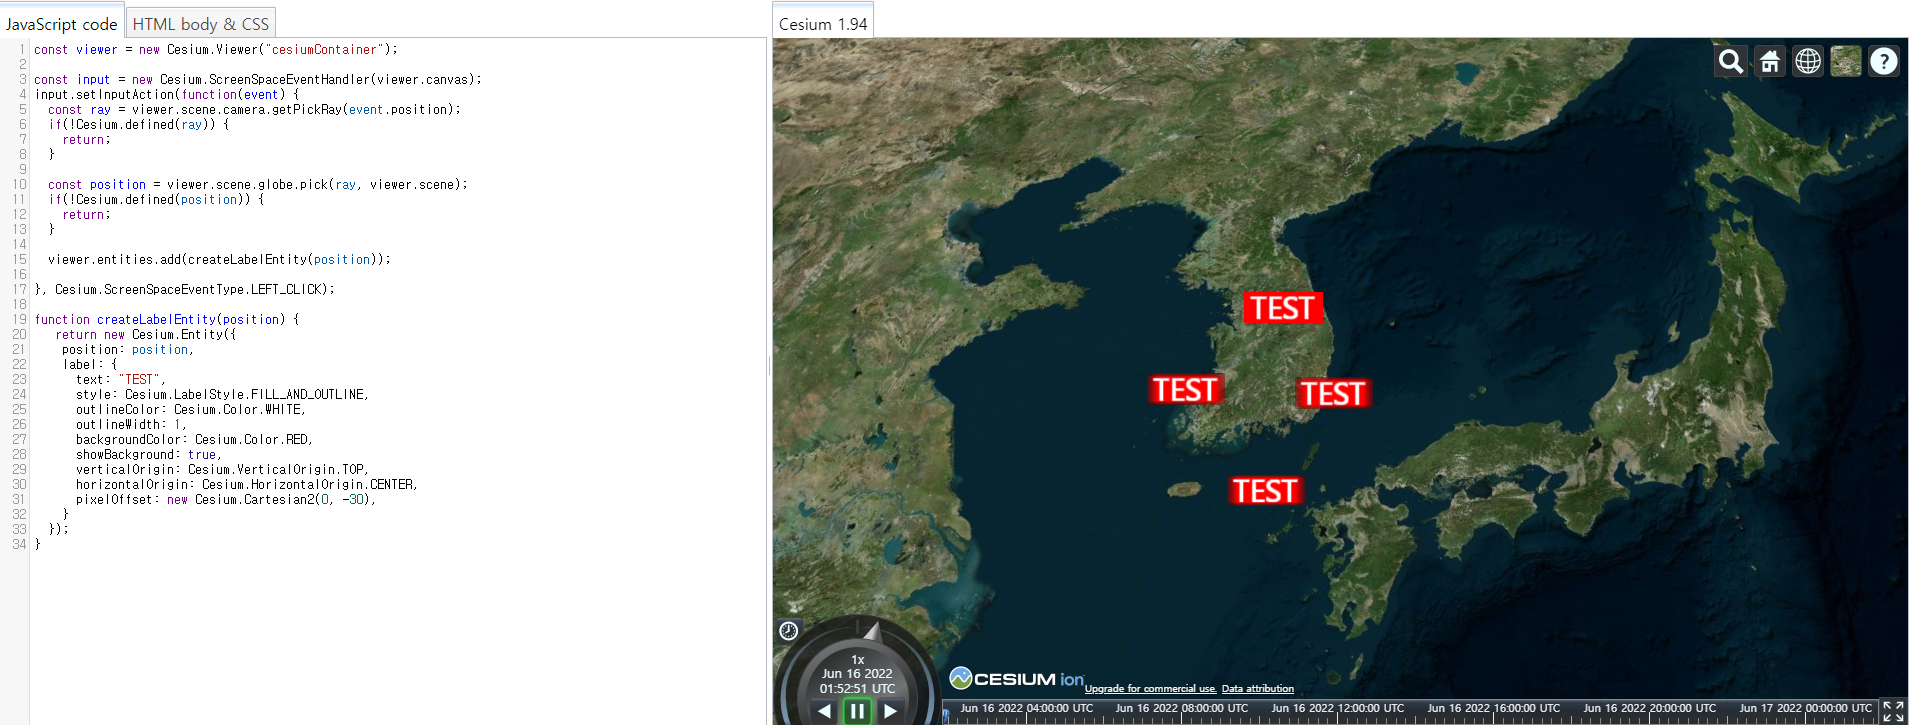This screenshot has height=725, width=1909.
Task: Click the animation clock reset icon
Action: pos(789,630)
